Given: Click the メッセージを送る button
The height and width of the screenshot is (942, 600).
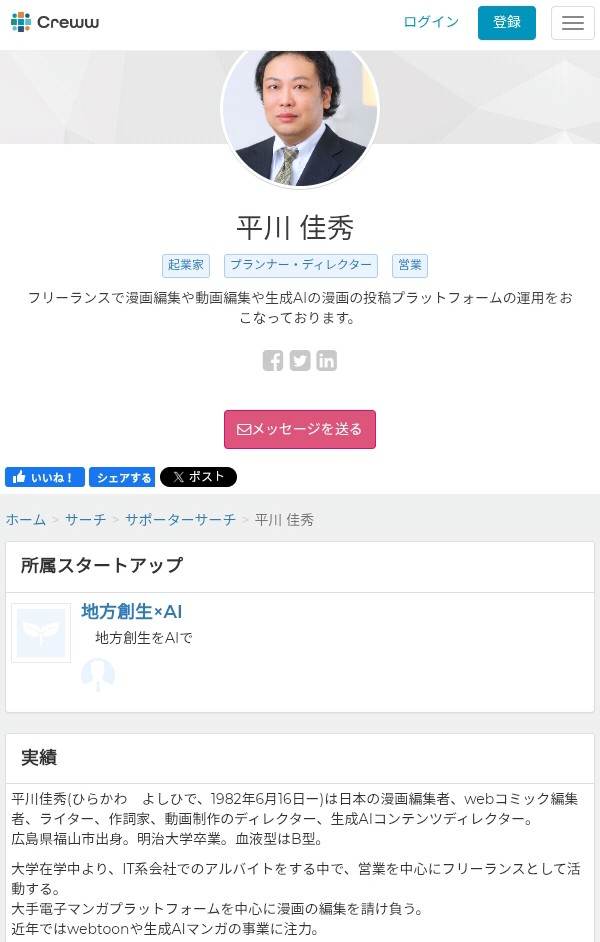Looking at the screenshot, I should click(300, 429).
